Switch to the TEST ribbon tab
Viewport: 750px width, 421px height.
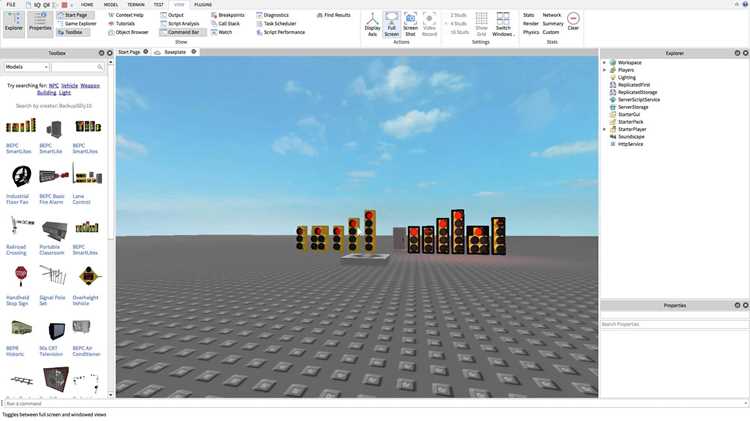(158, 4)
